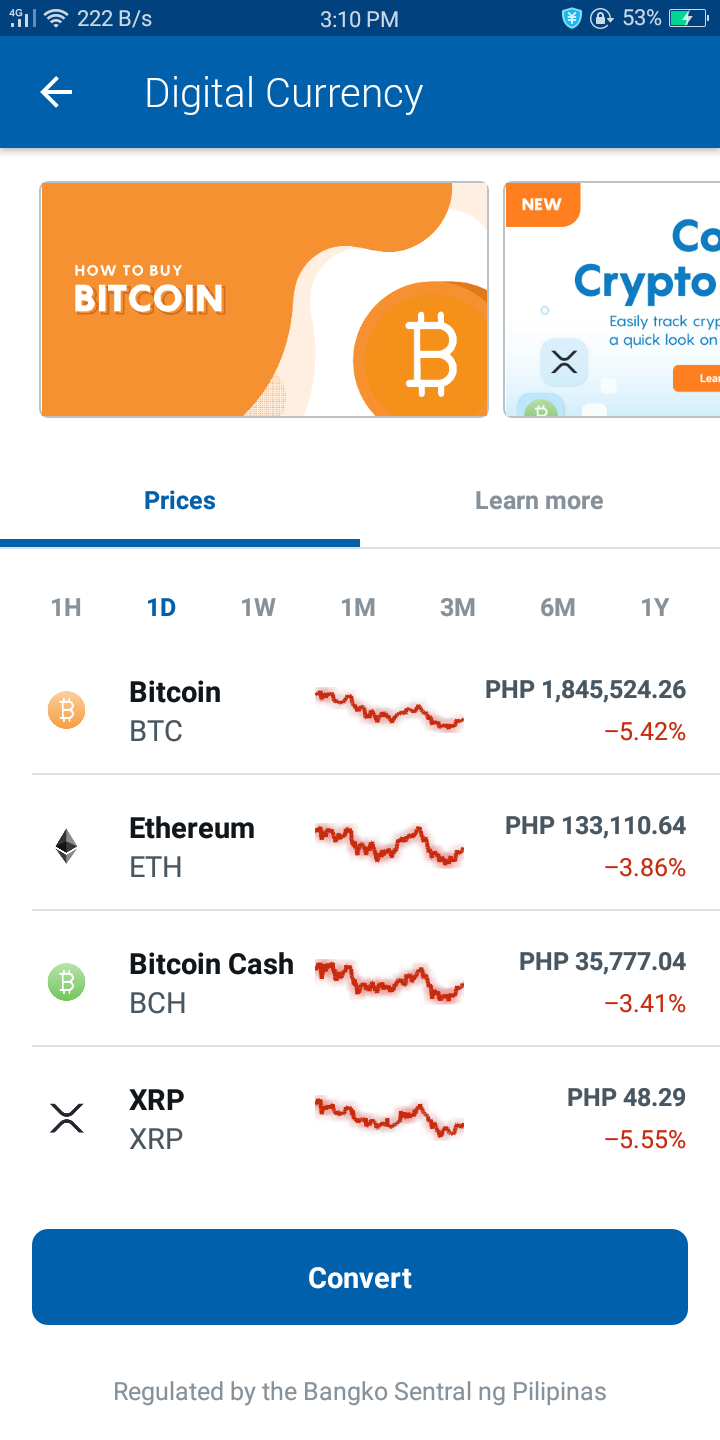Tap the green Bitcoin Cash icon

(67, 982)
